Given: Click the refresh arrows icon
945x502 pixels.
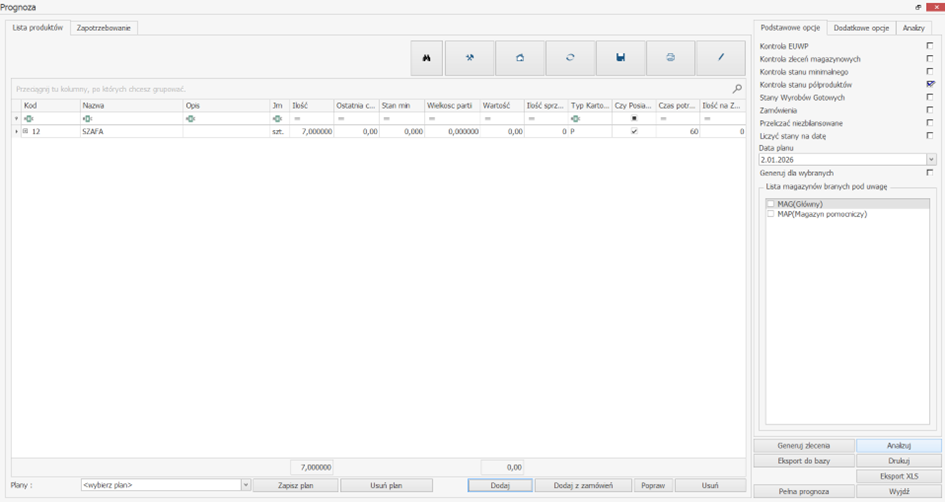Looking at the screenshot, I should (x=570, y=58).
